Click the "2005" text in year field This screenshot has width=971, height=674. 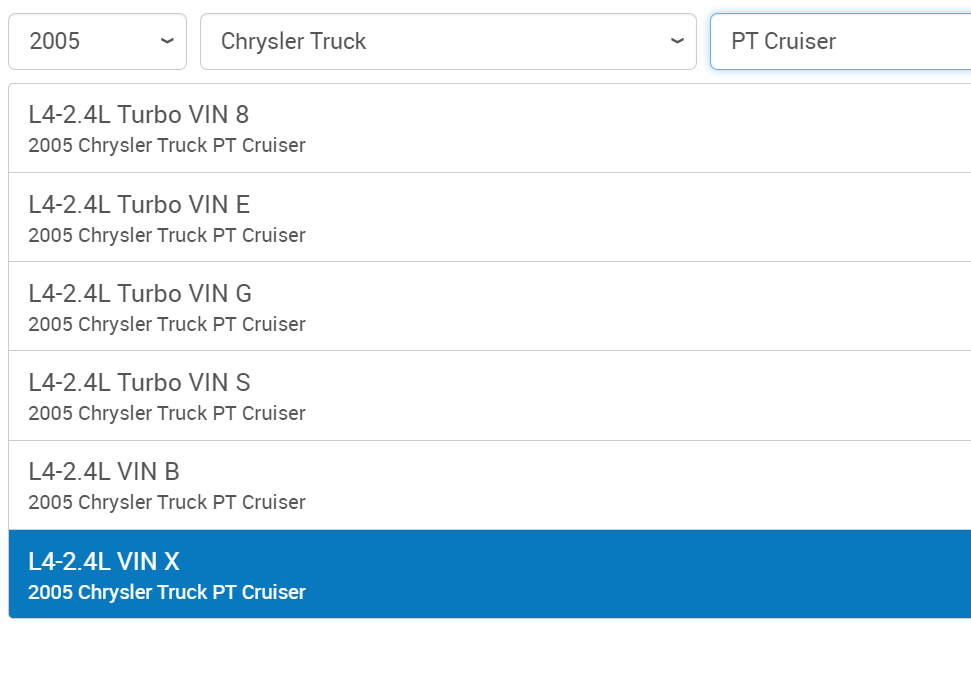[55, 41]
